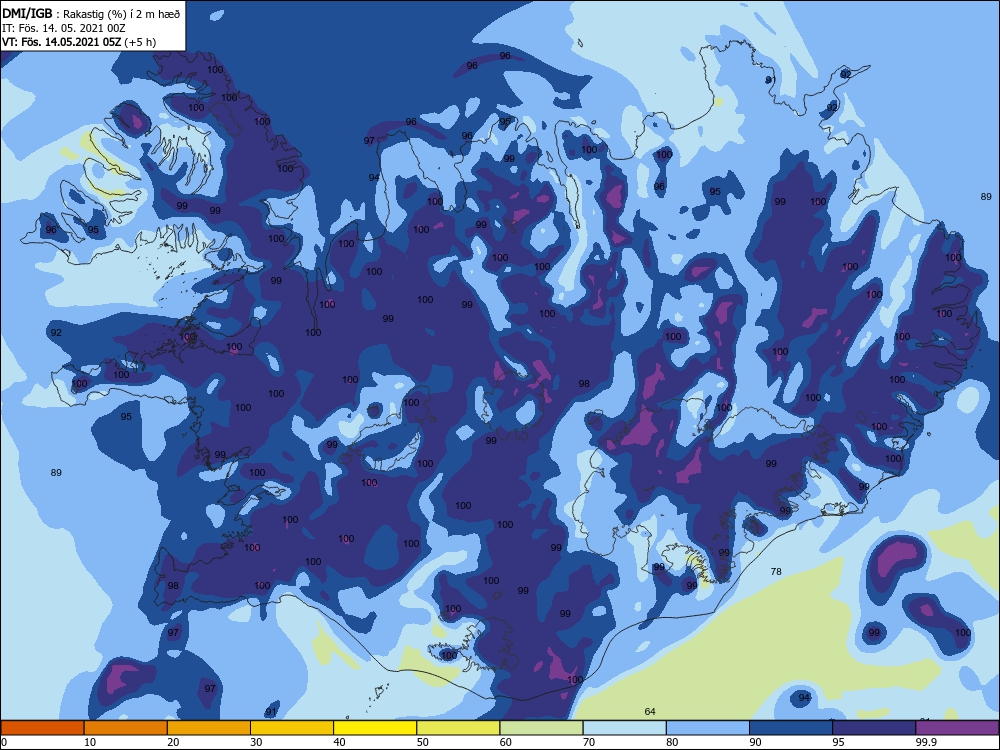The image size is (1000, 750).
Task: Click the '64' humidity value on the map
Action: 650,711
